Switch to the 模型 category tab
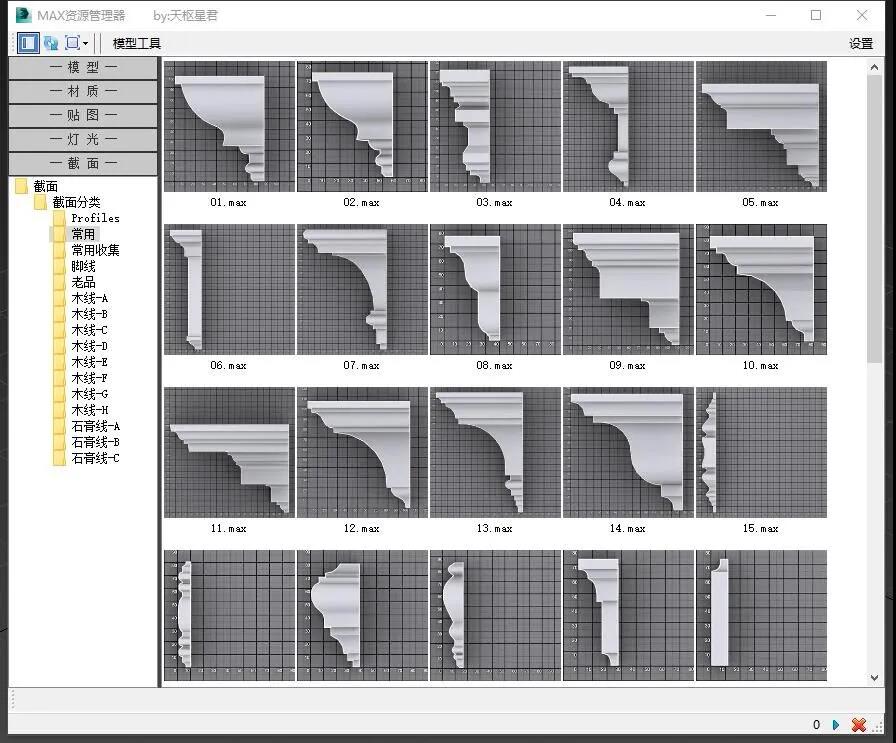The width and height of the screenshot is (896, 743). pos(84,67)
